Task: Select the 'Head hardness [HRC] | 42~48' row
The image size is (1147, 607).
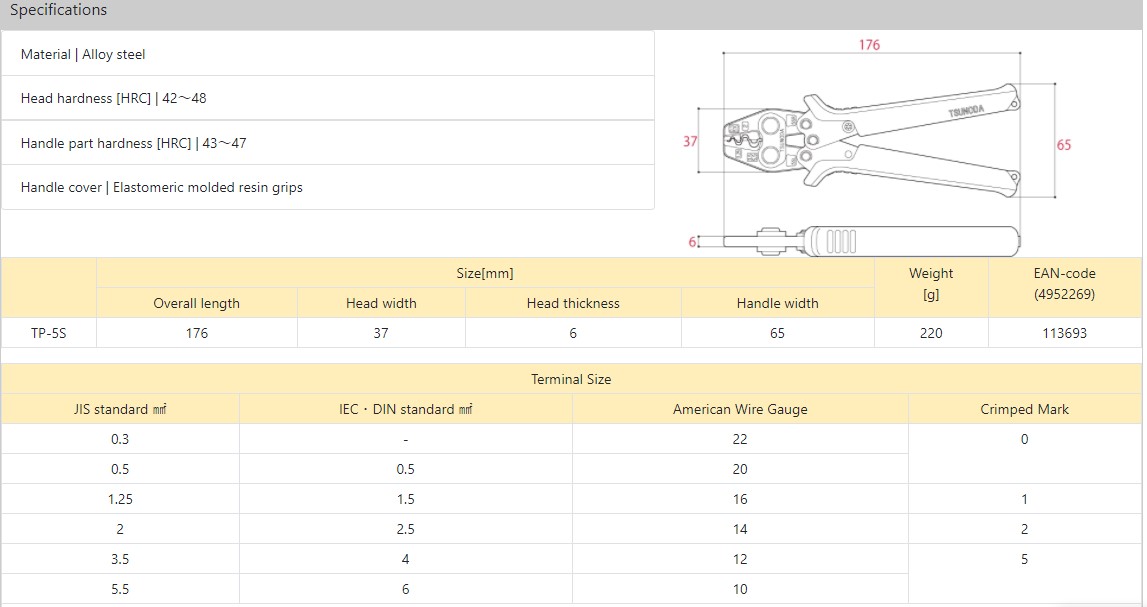Action: (328, 98)
